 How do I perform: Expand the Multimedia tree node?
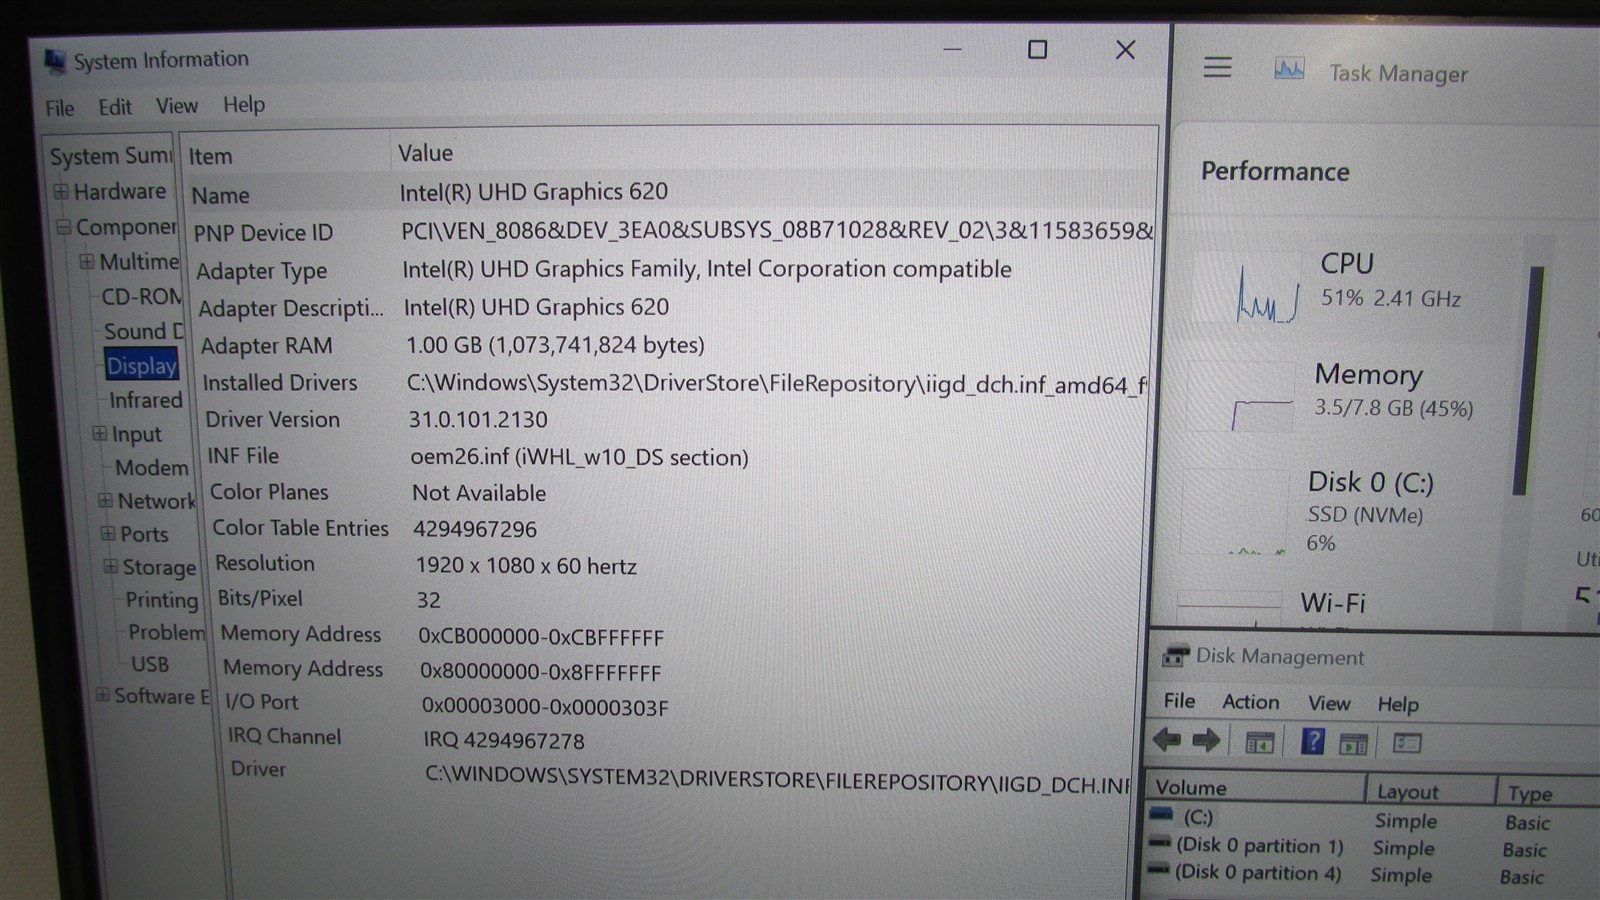pos(87,262)
